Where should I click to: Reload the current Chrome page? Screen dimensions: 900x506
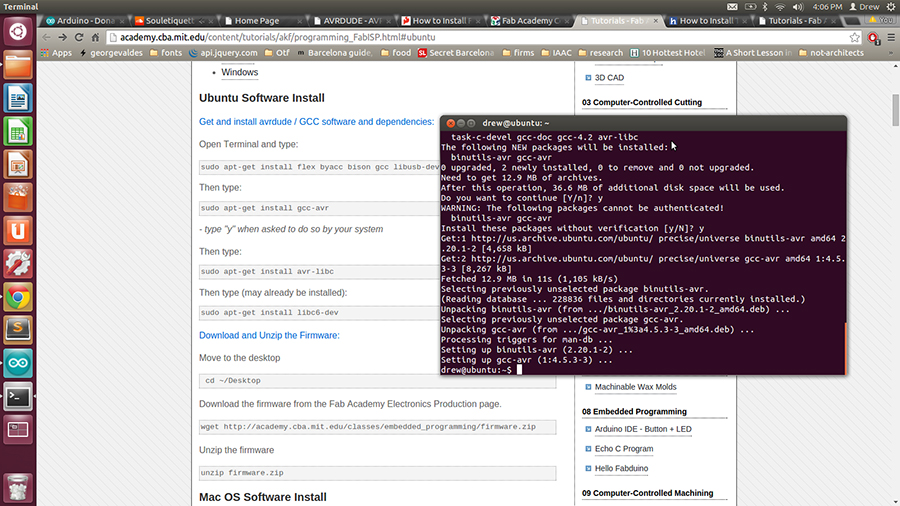pyautogui.click(x=79, y=37)
